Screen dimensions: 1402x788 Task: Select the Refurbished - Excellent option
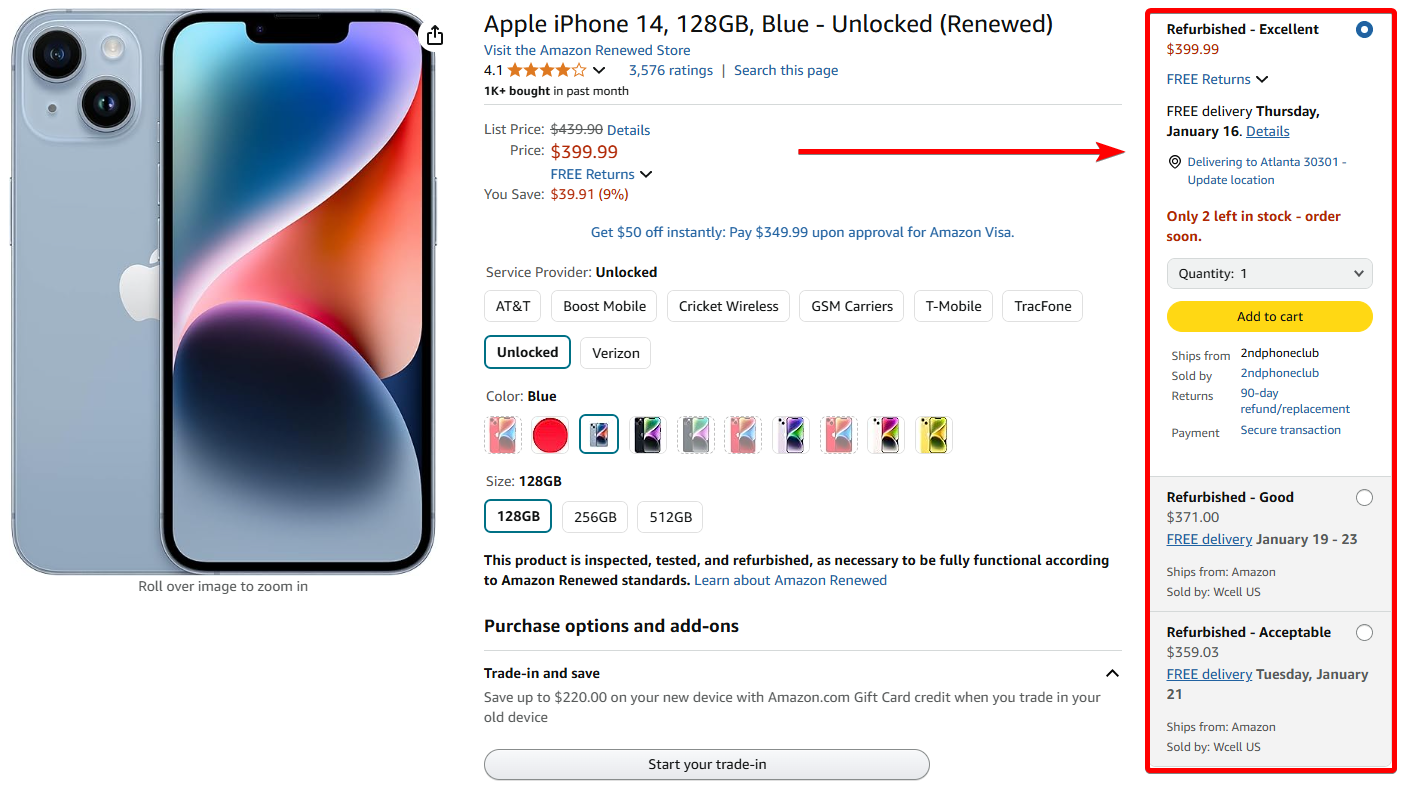[1364, 29]
